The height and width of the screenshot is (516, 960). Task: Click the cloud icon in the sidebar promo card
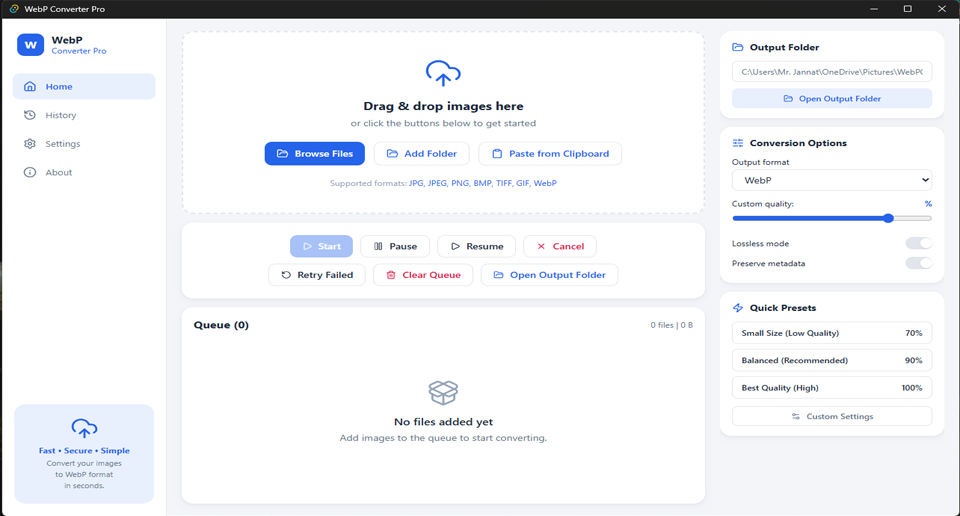tap(84, 428)
